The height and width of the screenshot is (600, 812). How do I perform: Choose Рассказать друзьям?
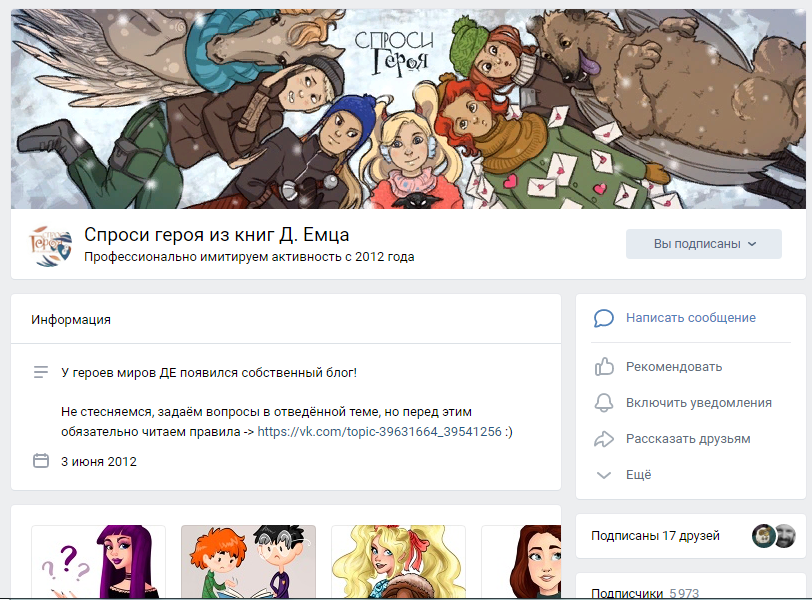[x=688, y=438]
